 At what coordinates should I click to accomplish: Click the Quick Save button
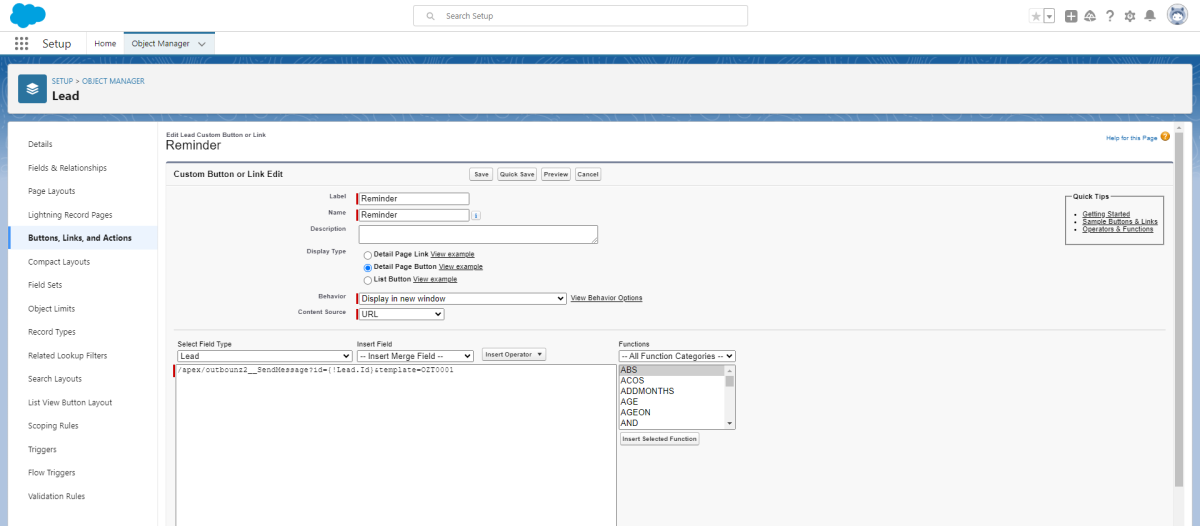[x=517, y=174]
